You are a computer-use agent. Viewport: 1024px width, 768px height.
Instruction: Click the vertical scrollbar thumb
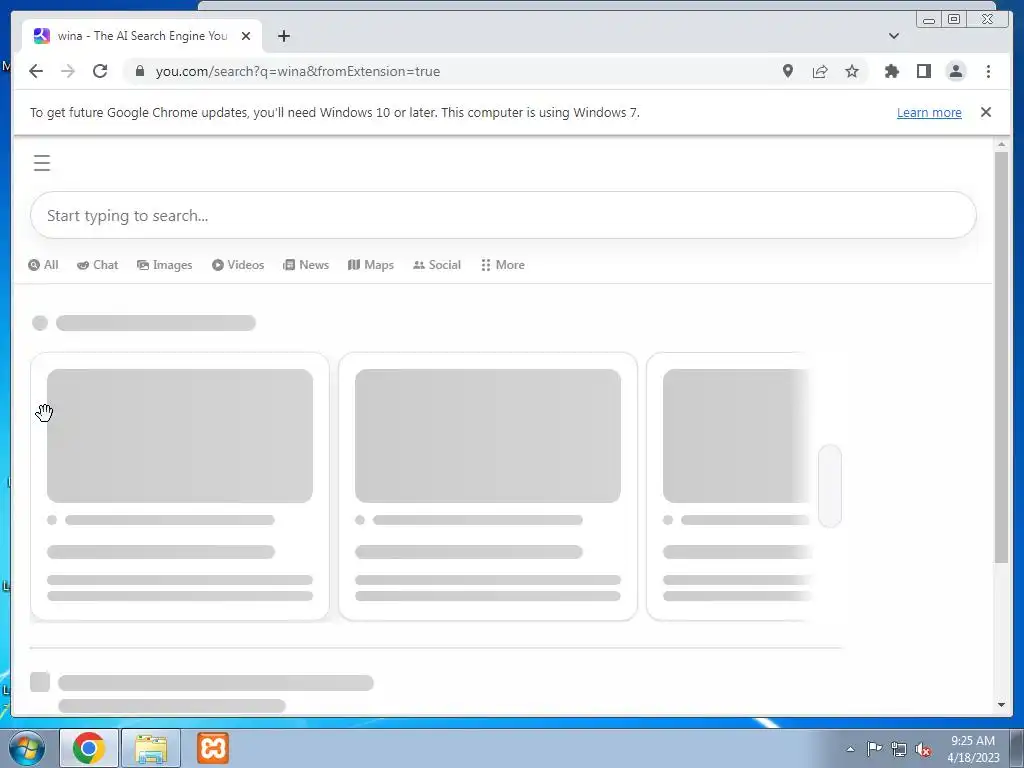[x=1001, y=357]
